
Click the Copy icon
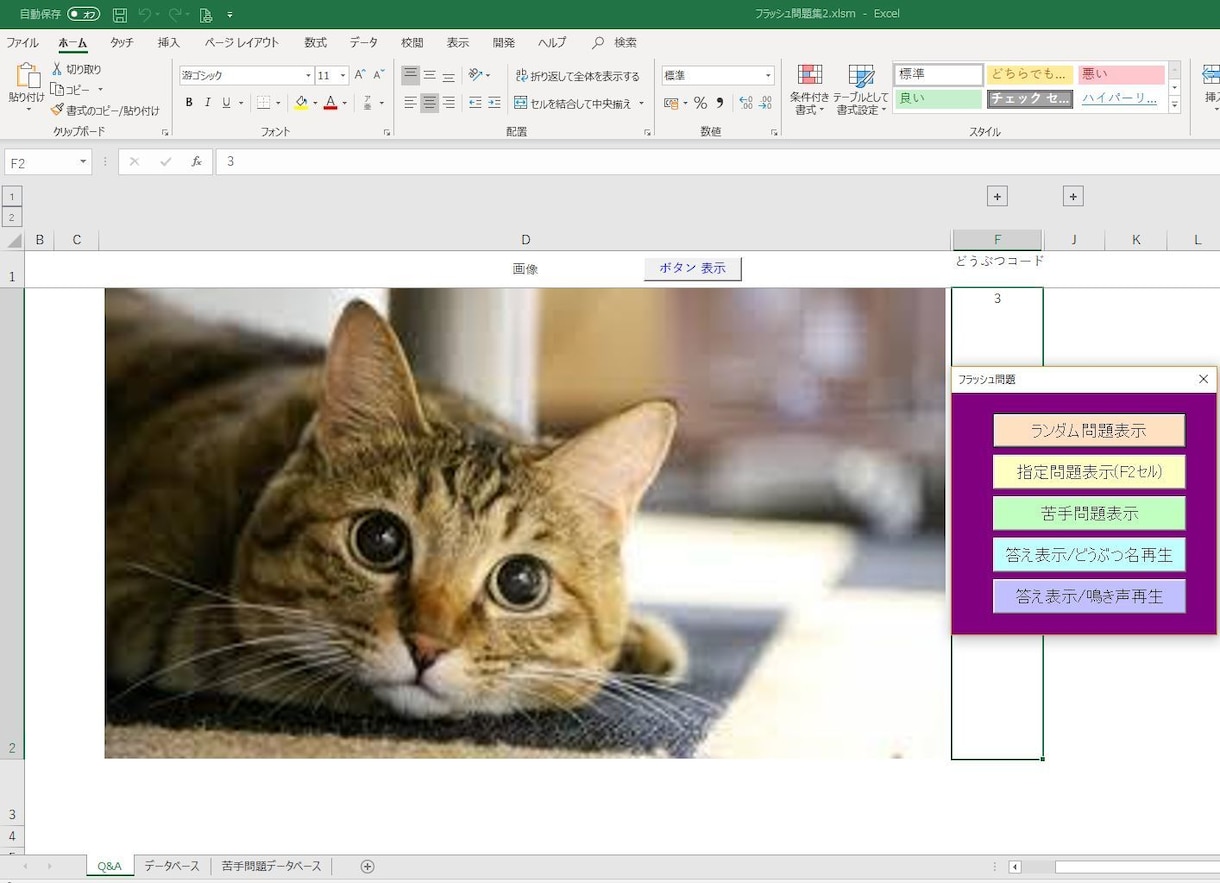coord(57,89)
